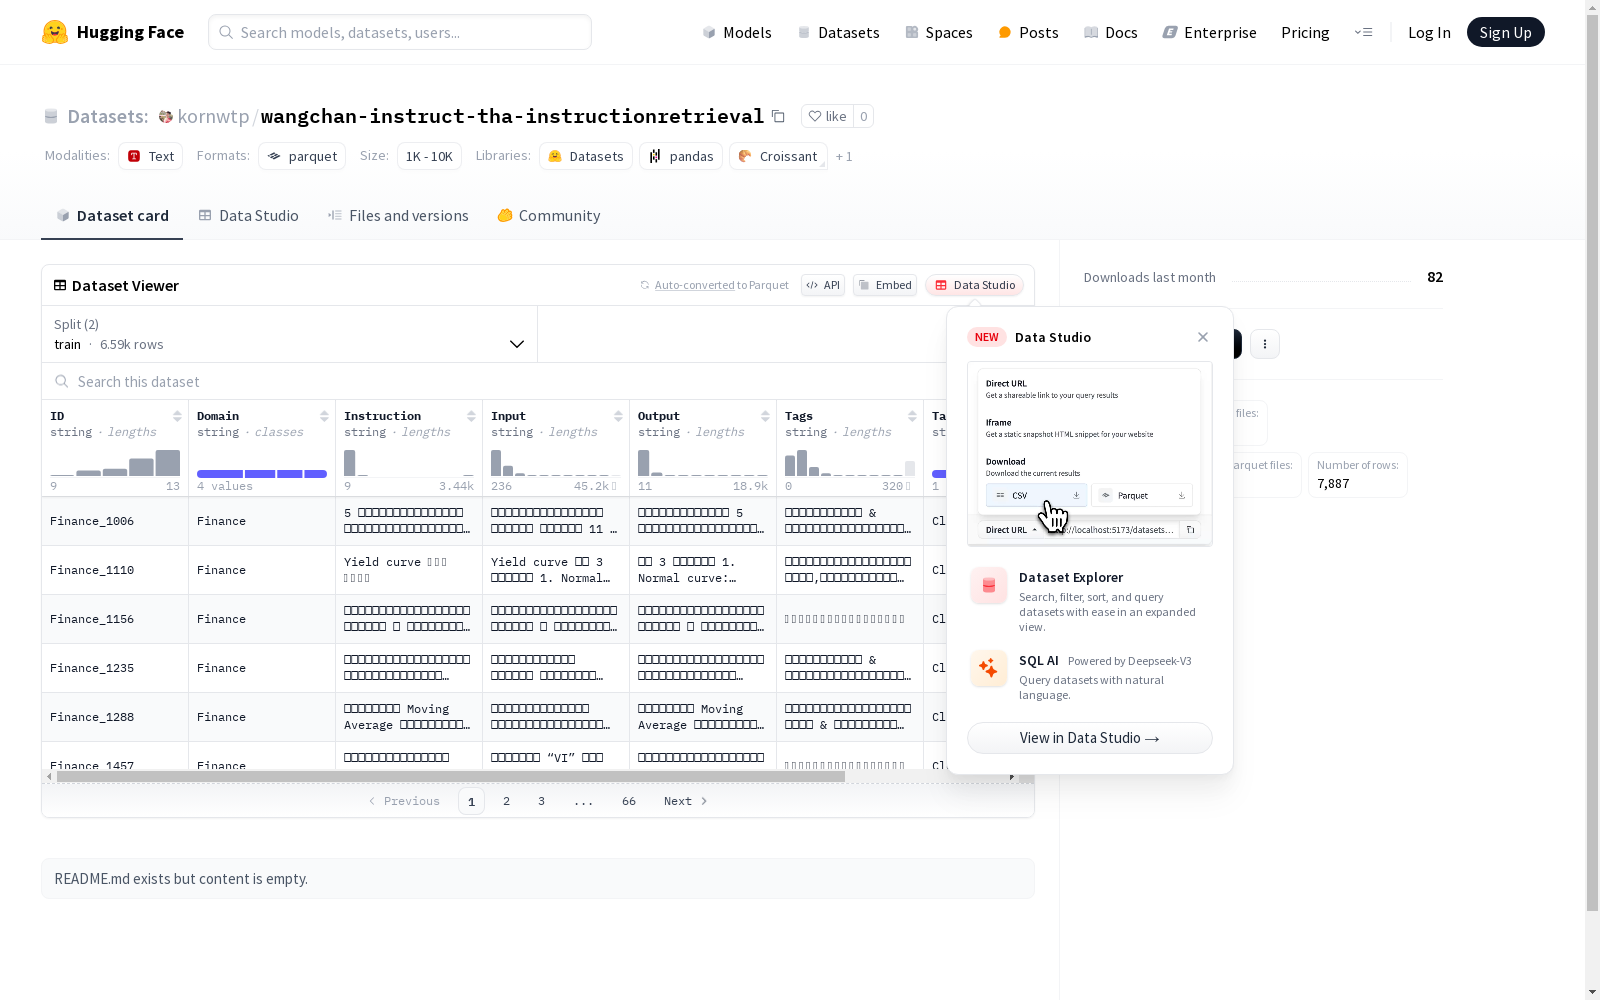The image size is (1600, 1000).
Task: Click the Data Studio preview thumbnail
Action: 1090,454
